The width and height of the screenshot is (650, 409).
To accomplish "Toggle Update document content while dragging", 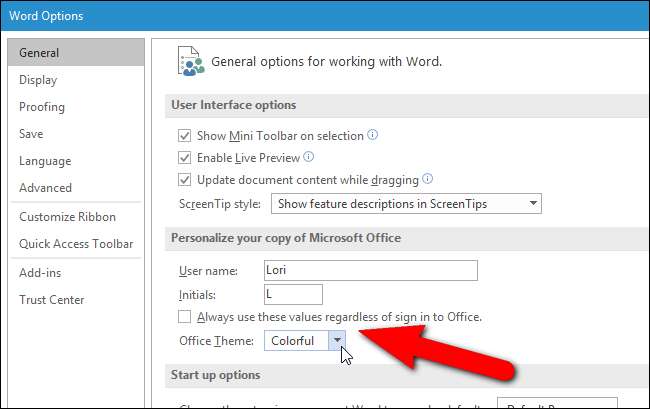I will point(184,180).
